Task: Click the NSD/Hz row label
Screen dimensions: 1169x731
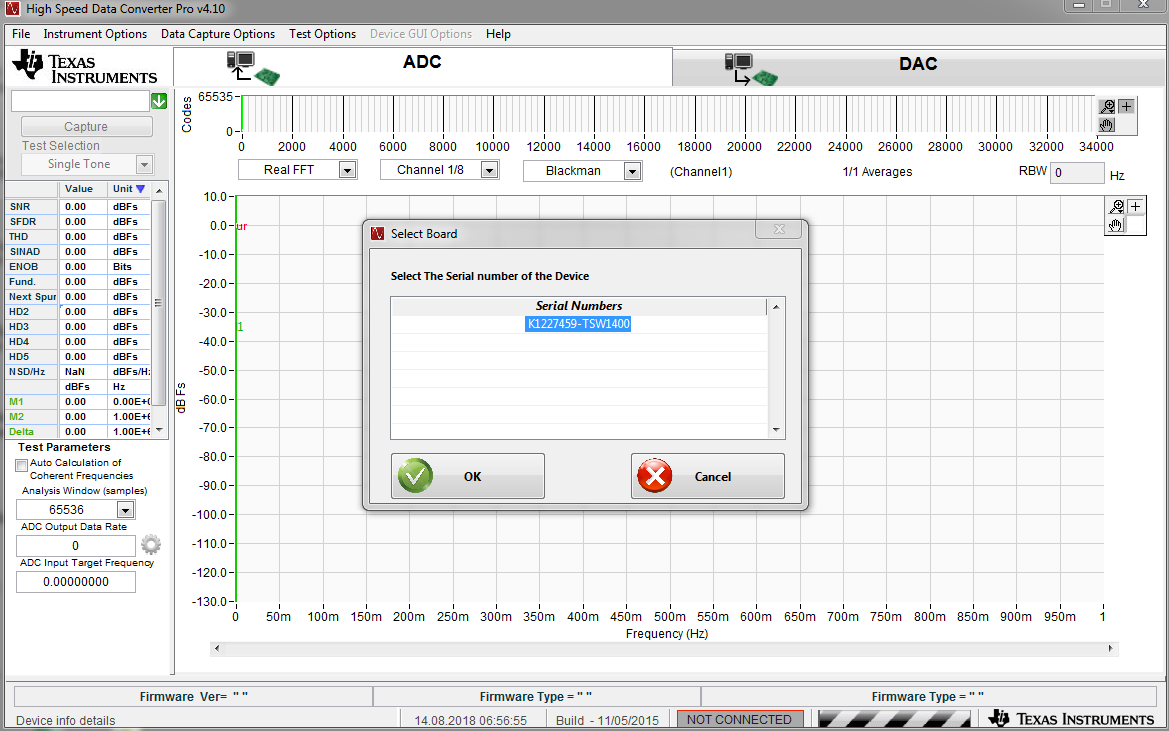Action: click(27, 372)
